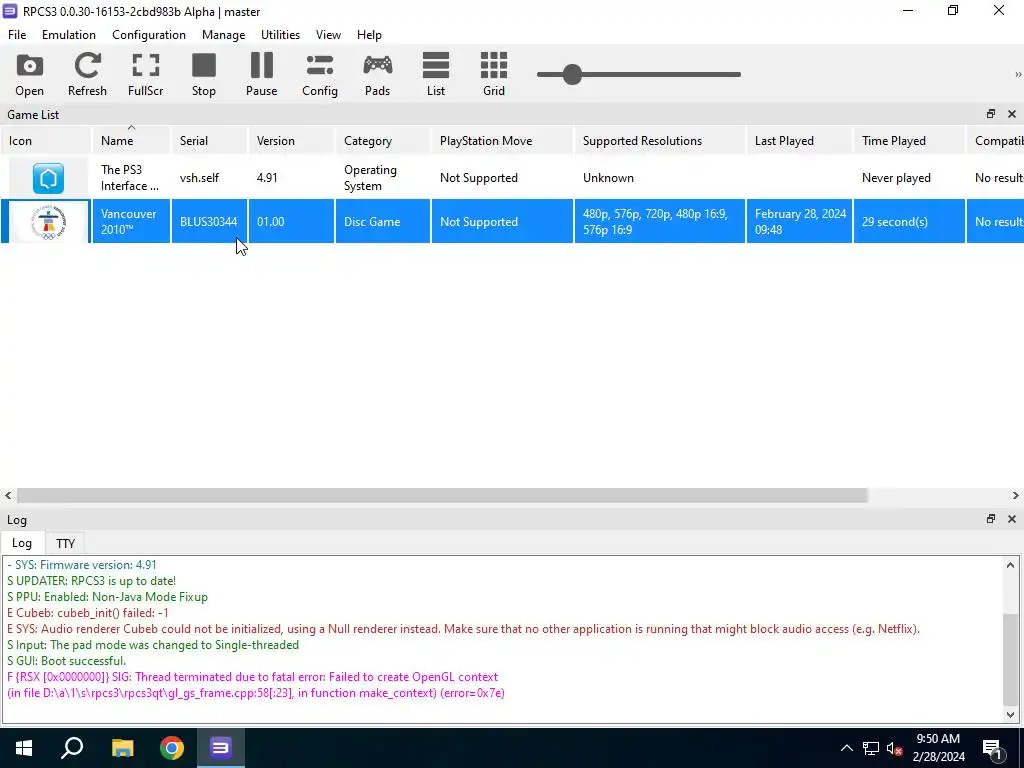Enter fullscreen with the FullScr button
Image resolution: width=1024 pixels, height=768 pixels.
(146, 74)
